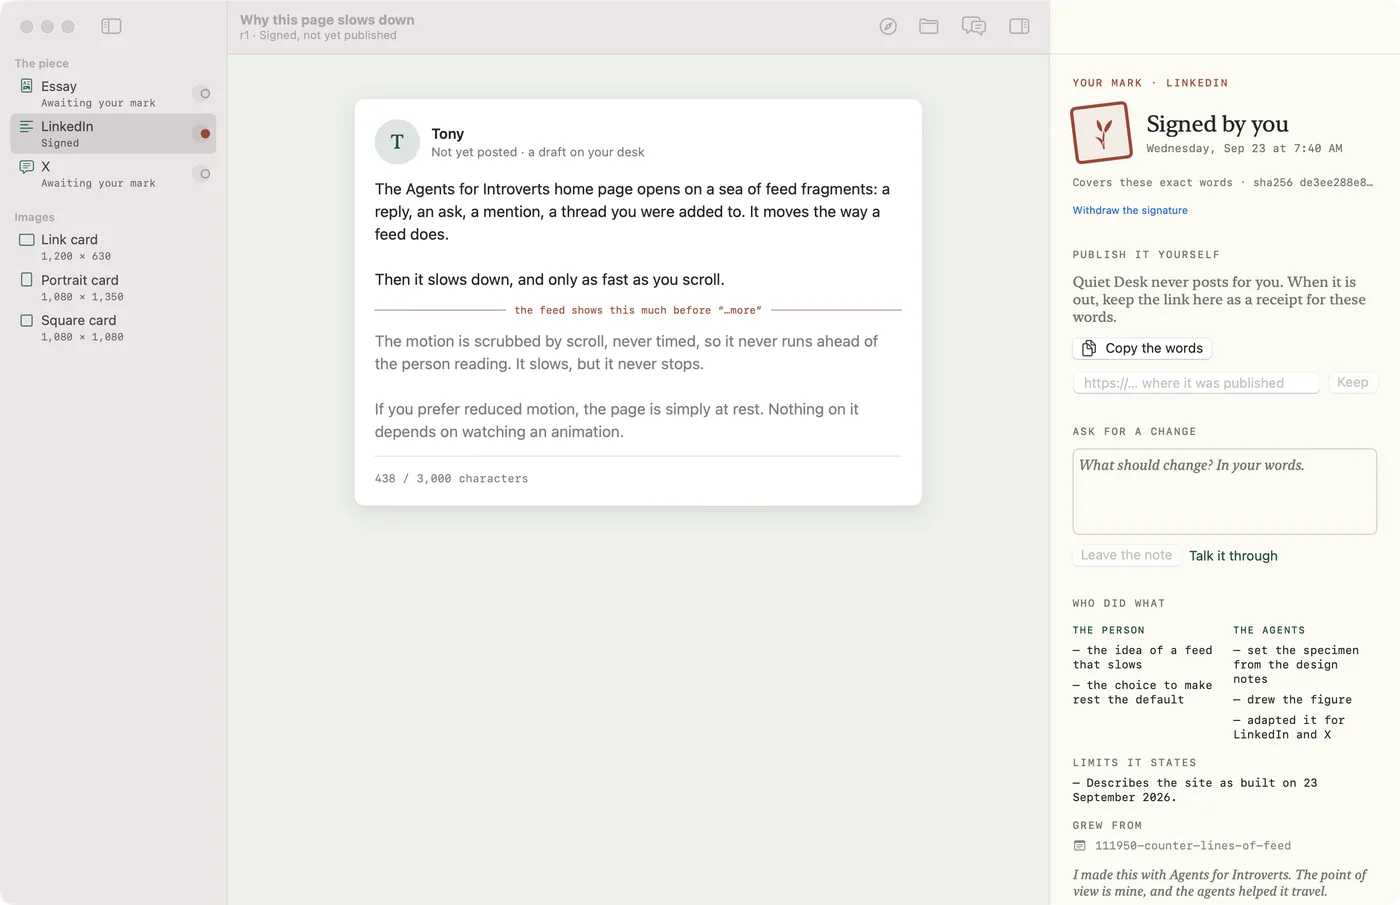Click the 'the feed shows this much' marker
Image resolution: width=1400 pixels, height=905 pixels.
638,310
